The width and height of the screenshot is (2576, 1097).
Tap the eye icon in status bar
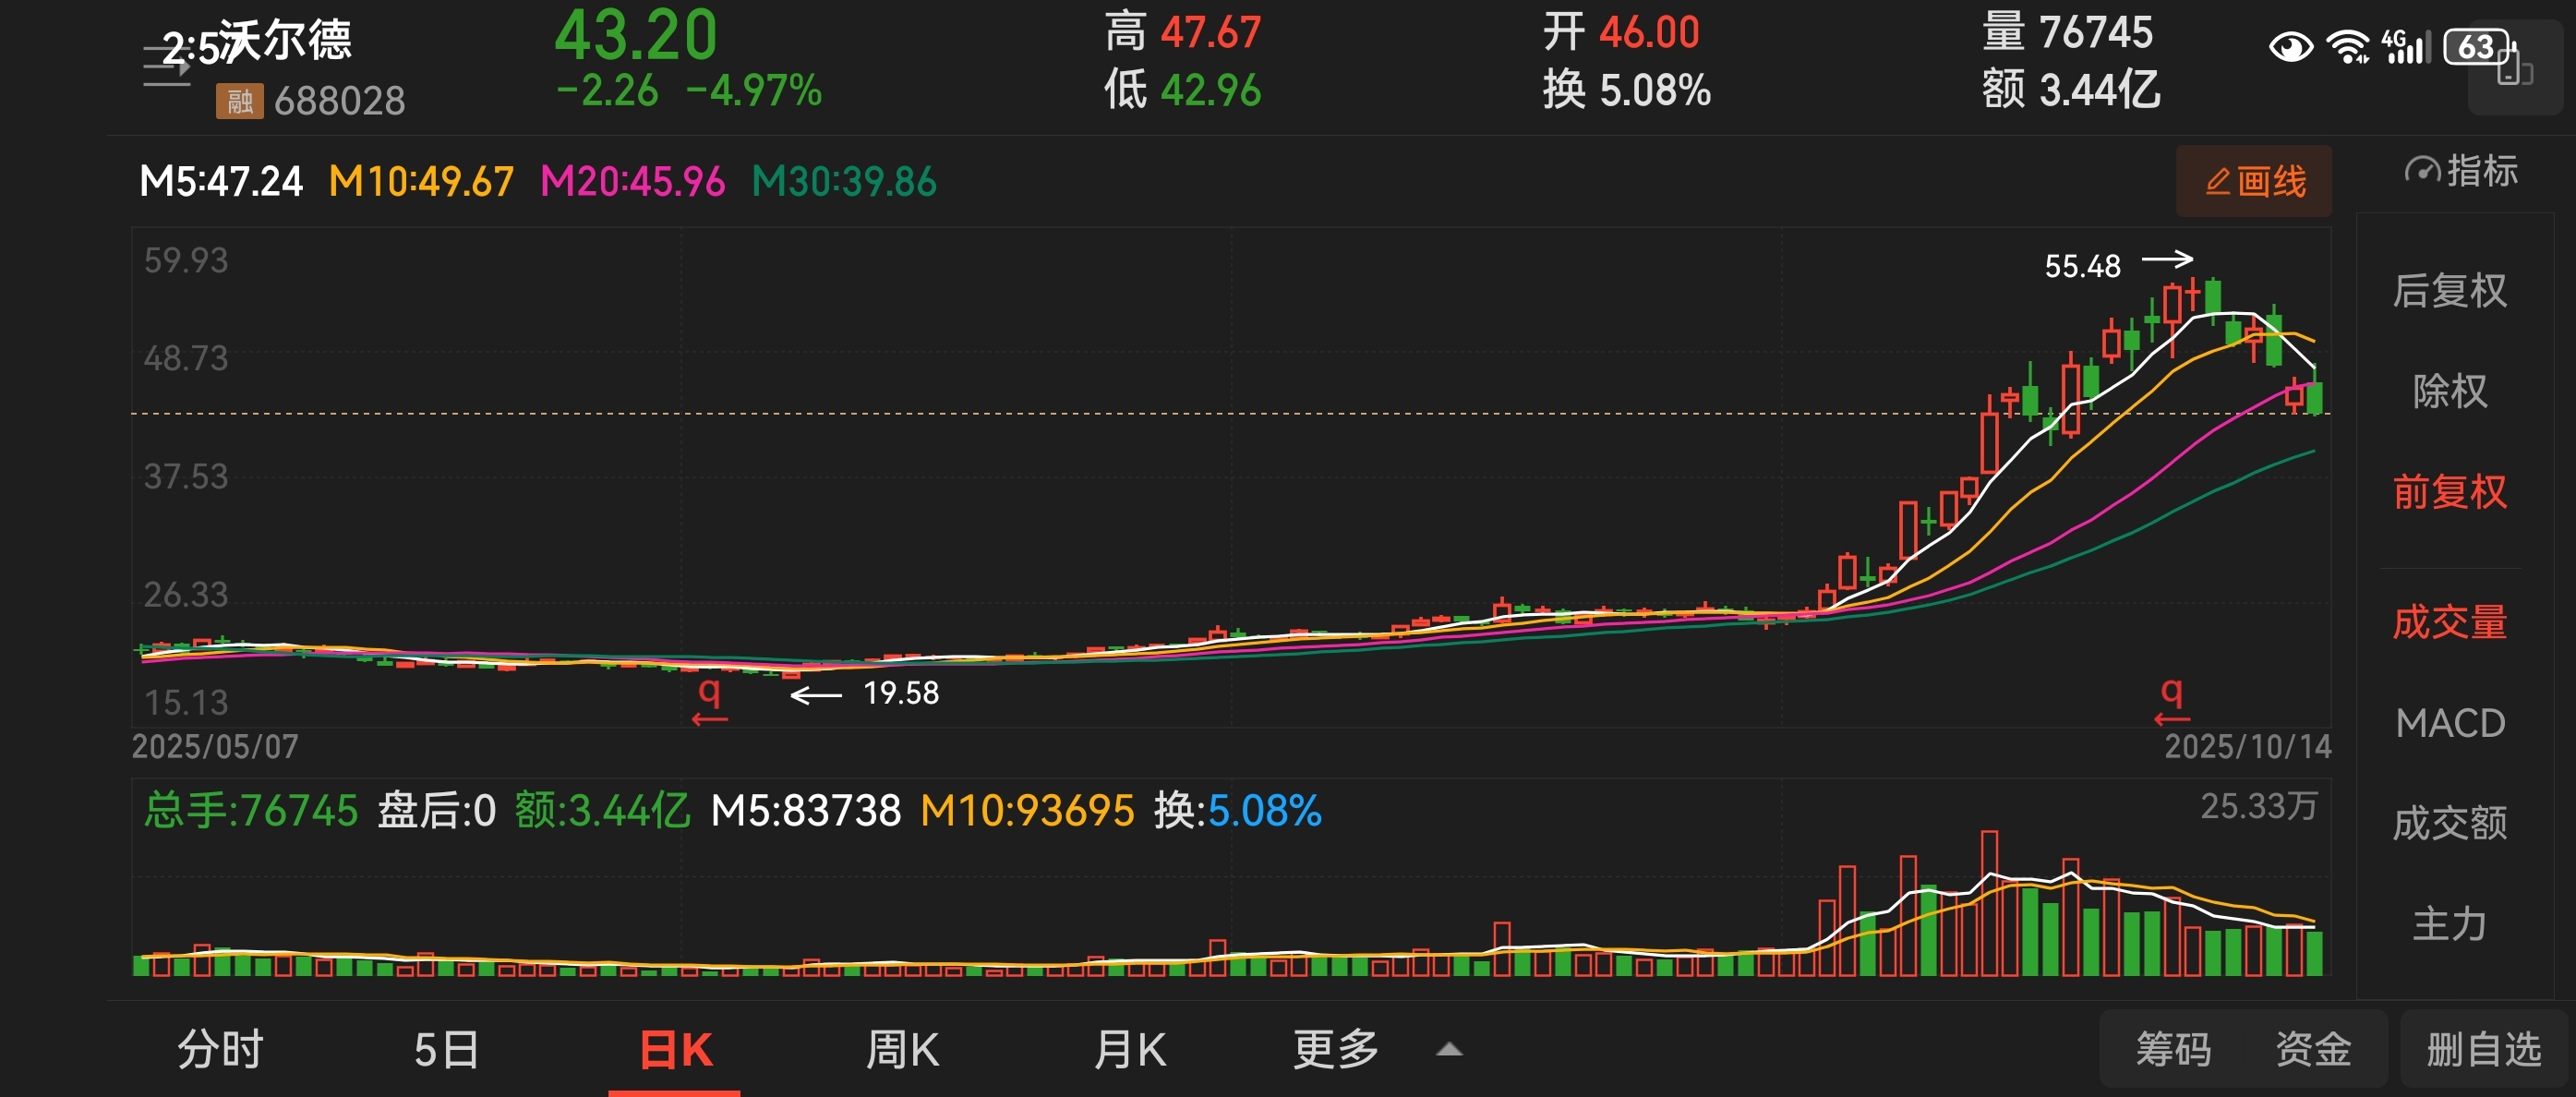(2290, 47)
